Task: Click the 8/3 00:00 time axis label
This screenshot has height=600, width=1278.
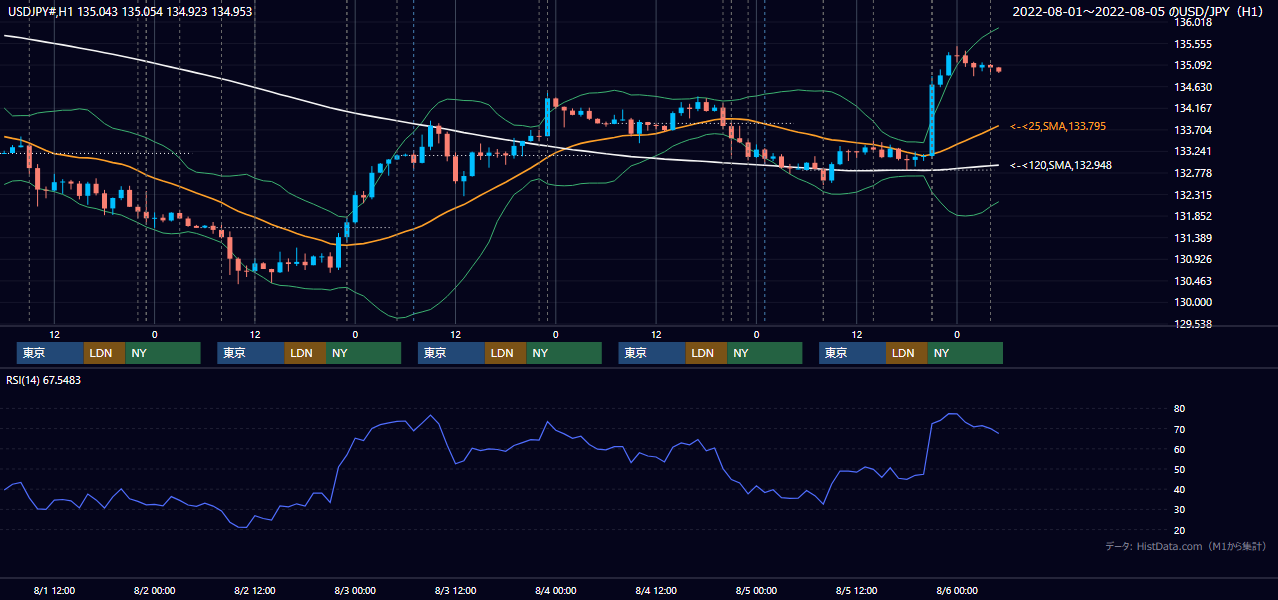Action: [x=355, y=590]
